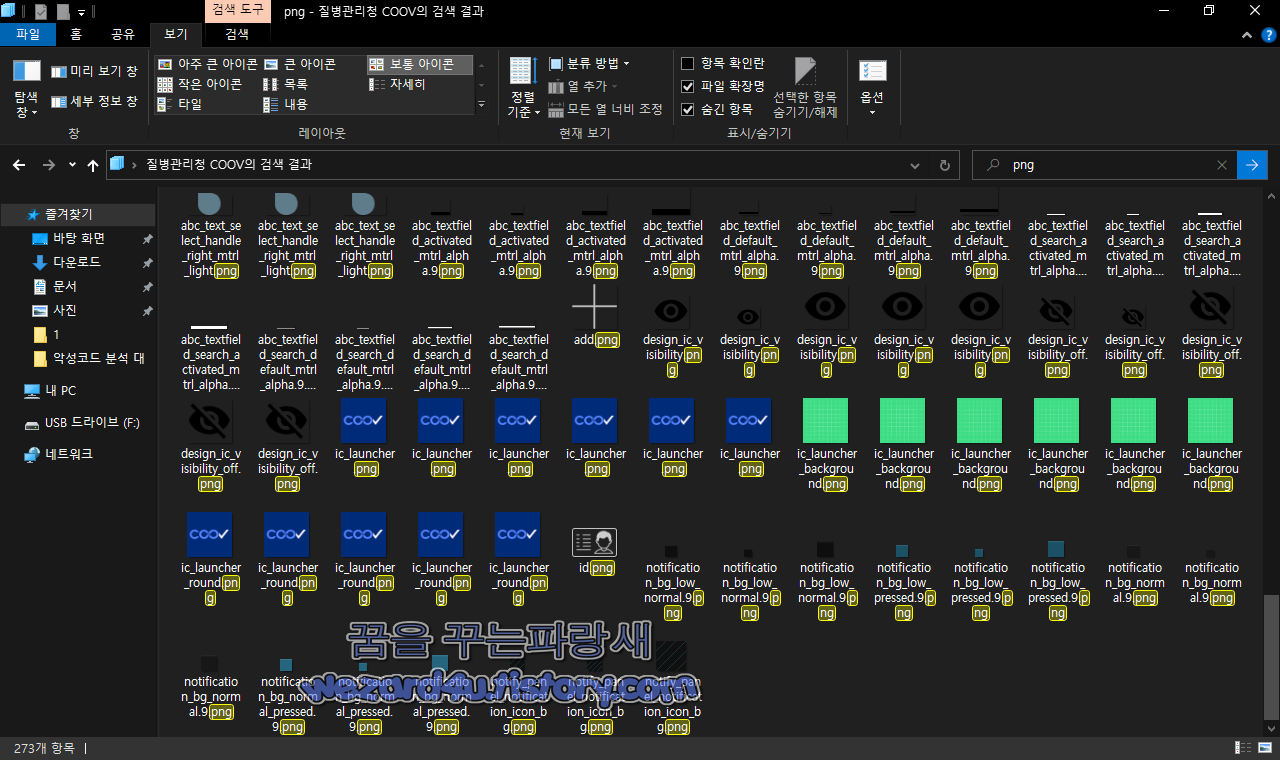Select USB 드라이브 (F:) in the sidebar
The height and width of the screenshot is (760, 1280).
92,422
